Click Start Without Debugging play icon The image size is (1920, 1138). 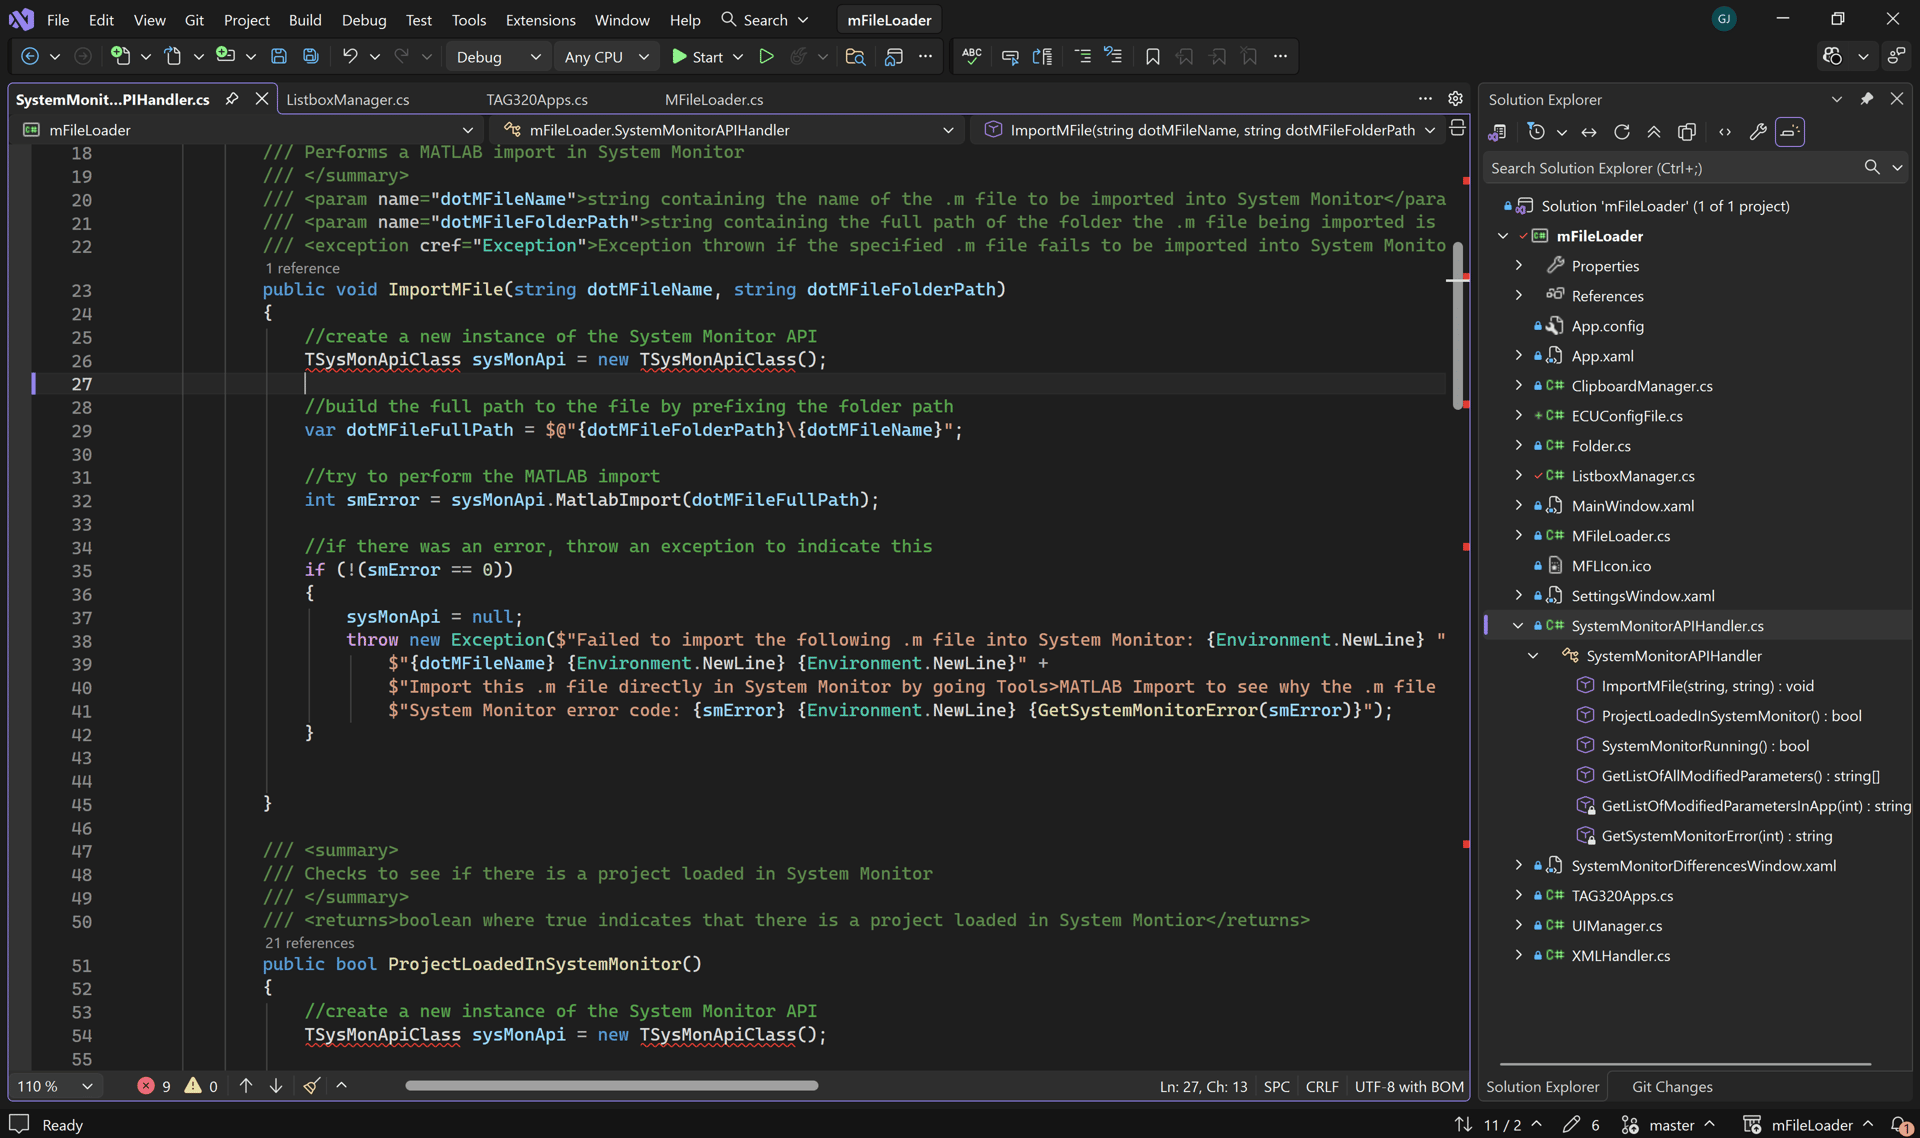[x=766, y=57]
